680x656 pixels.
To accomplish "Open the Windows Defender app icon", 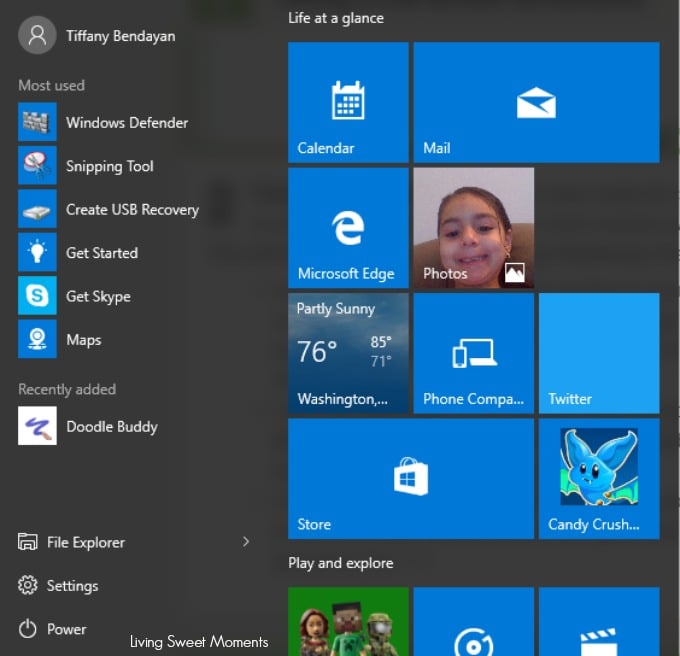I will point(37,122).
